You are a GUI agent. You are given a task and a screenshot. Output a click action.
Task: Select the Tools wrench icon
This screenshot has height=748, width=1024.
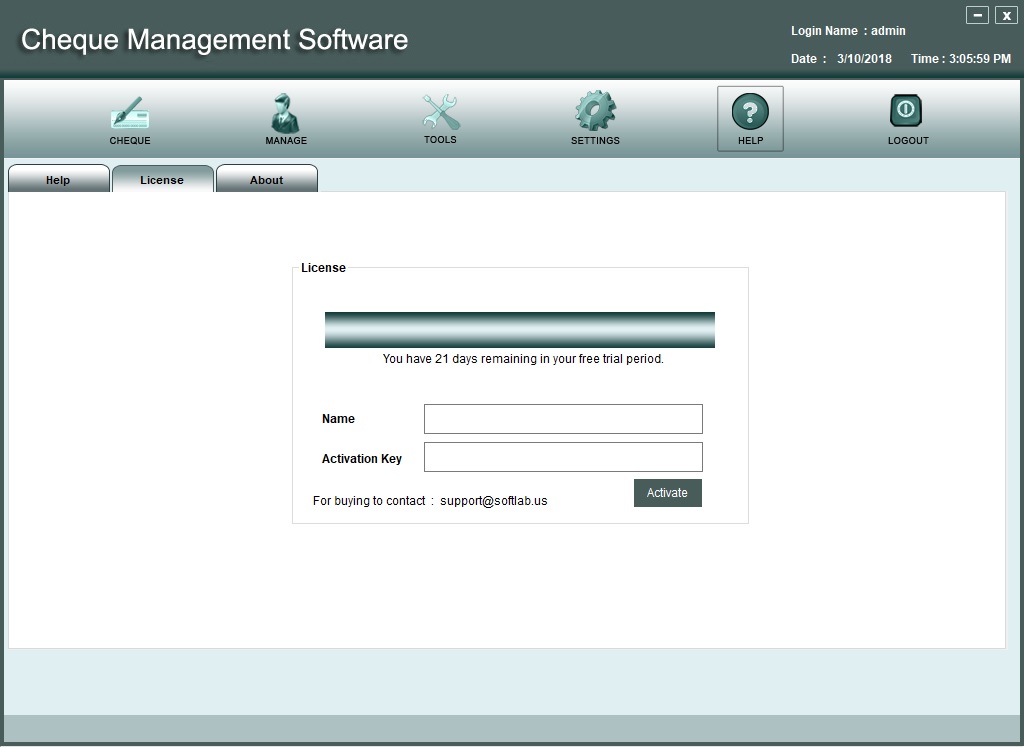pos(440,113)
